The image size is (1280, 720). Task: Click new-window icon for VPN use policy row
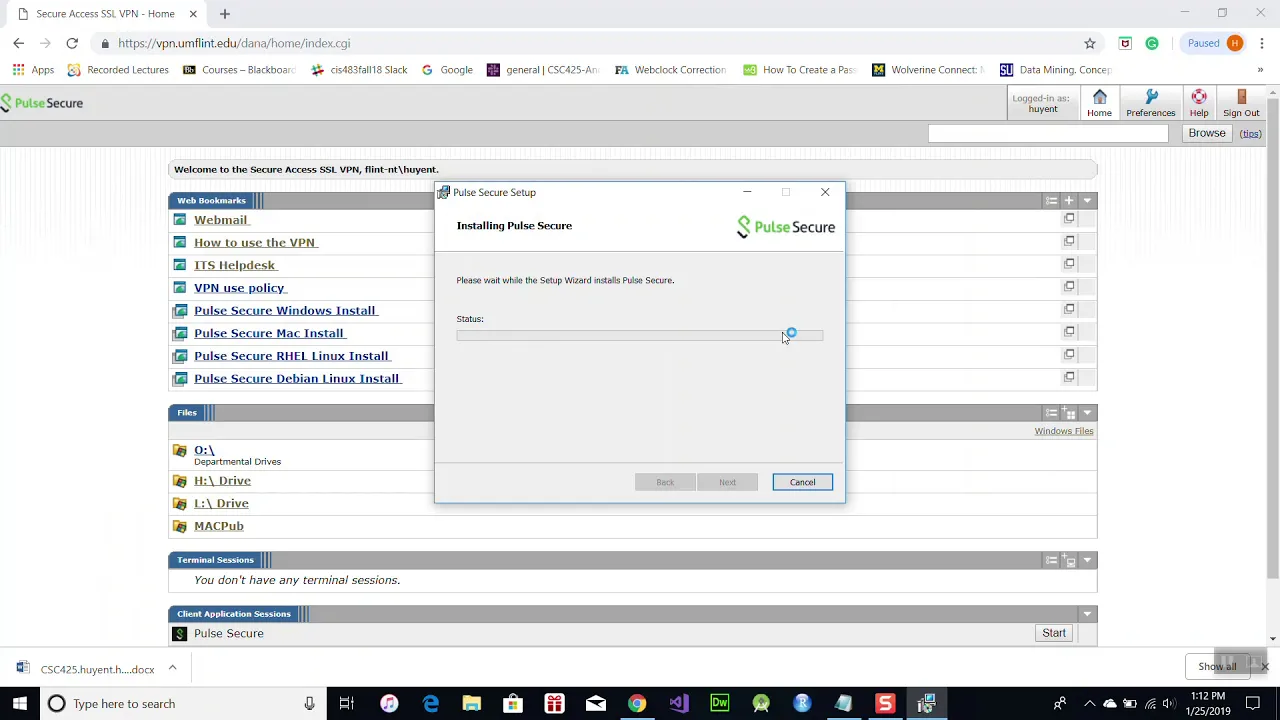click(x=1069, y=286)
